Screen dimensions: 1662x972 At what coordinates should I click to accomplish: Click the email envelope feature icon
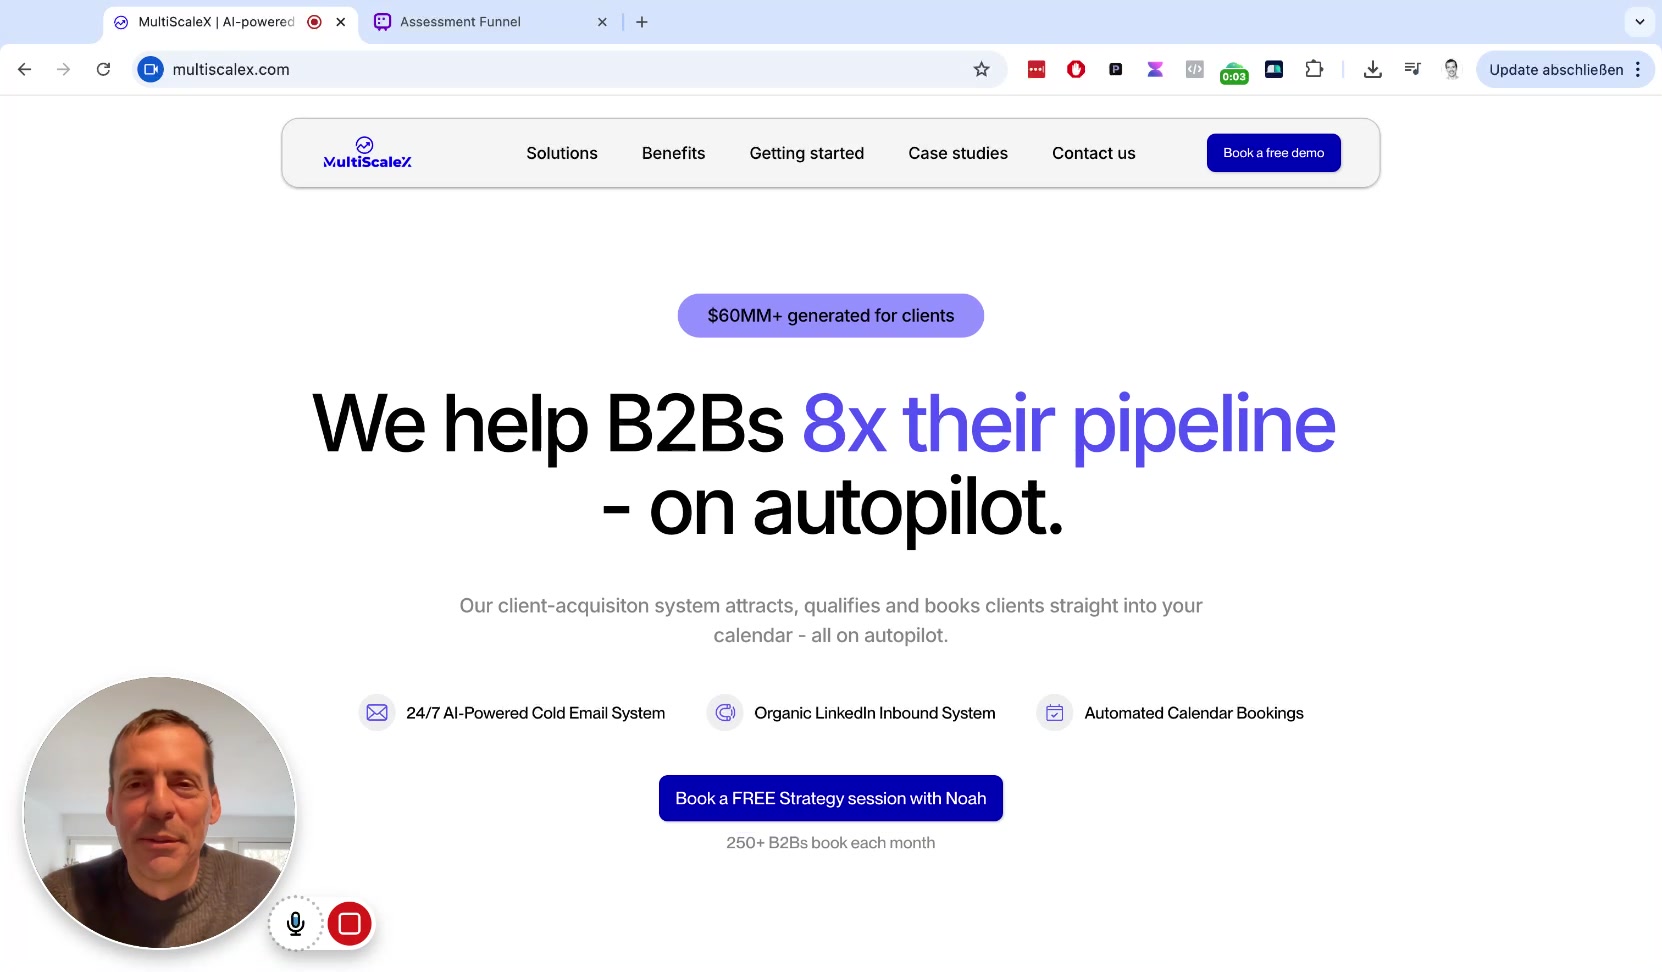point(377,713)
